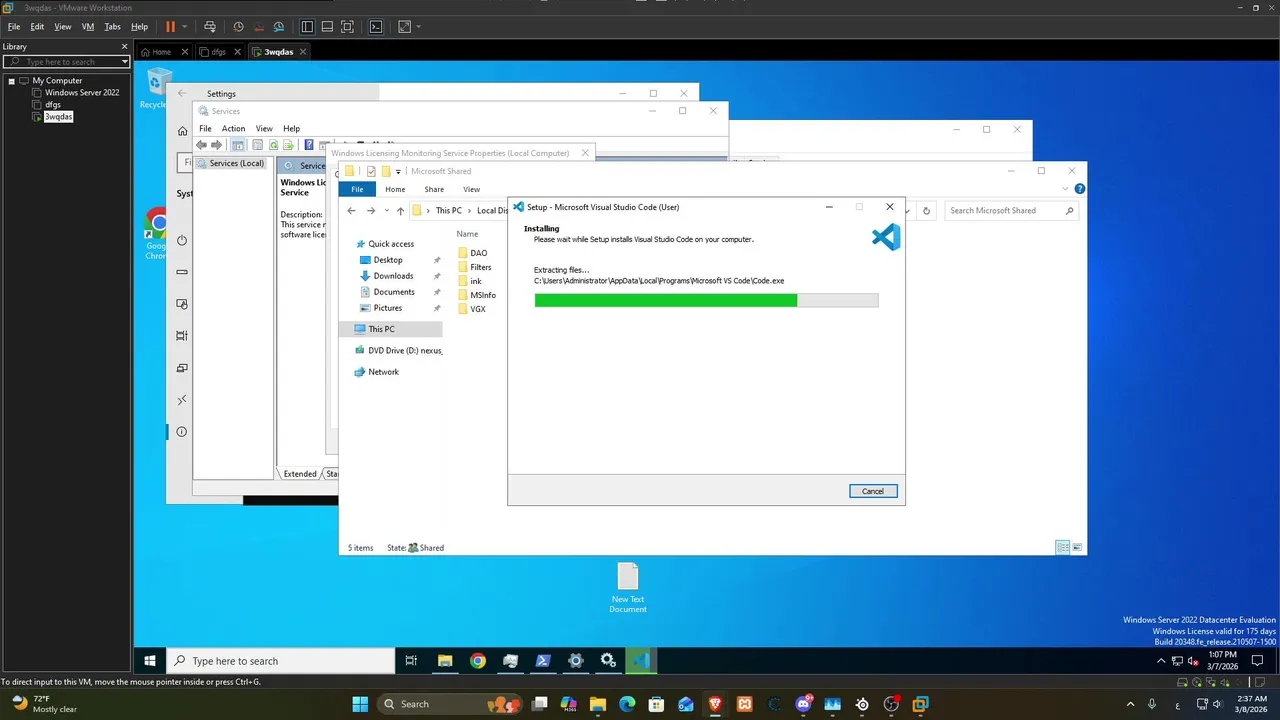
Task: Open the dropdown arrow beside the pause button
Action: 184,27
